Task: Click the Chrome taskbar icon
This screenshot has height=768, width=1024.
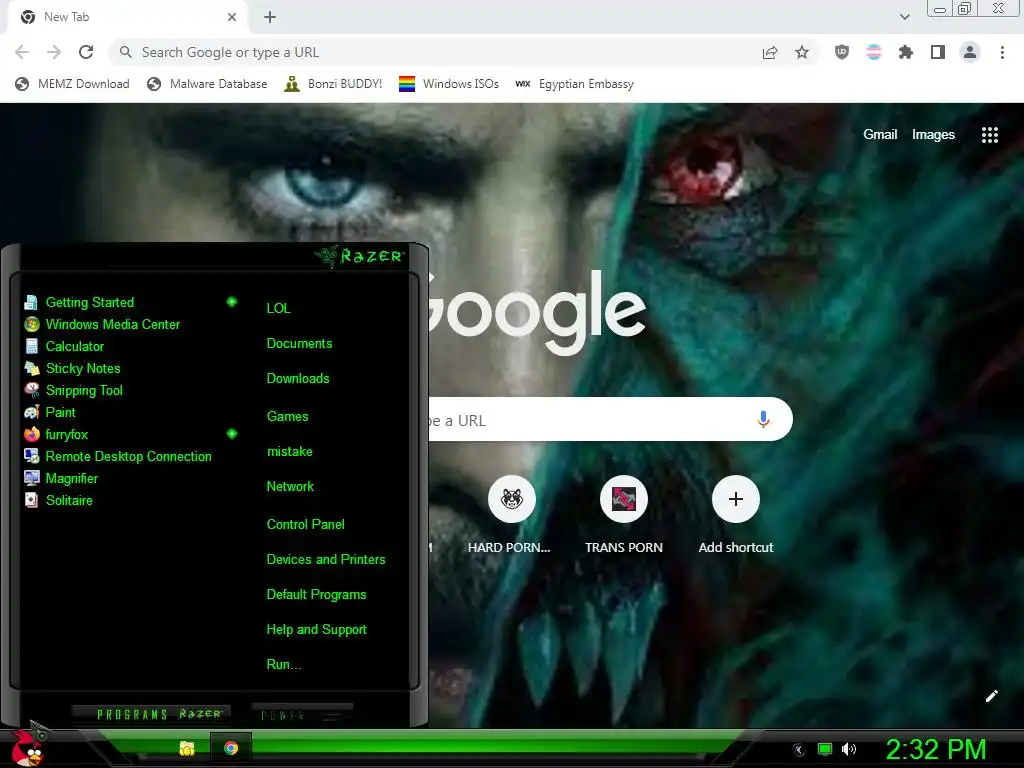Action: point(231,748)
